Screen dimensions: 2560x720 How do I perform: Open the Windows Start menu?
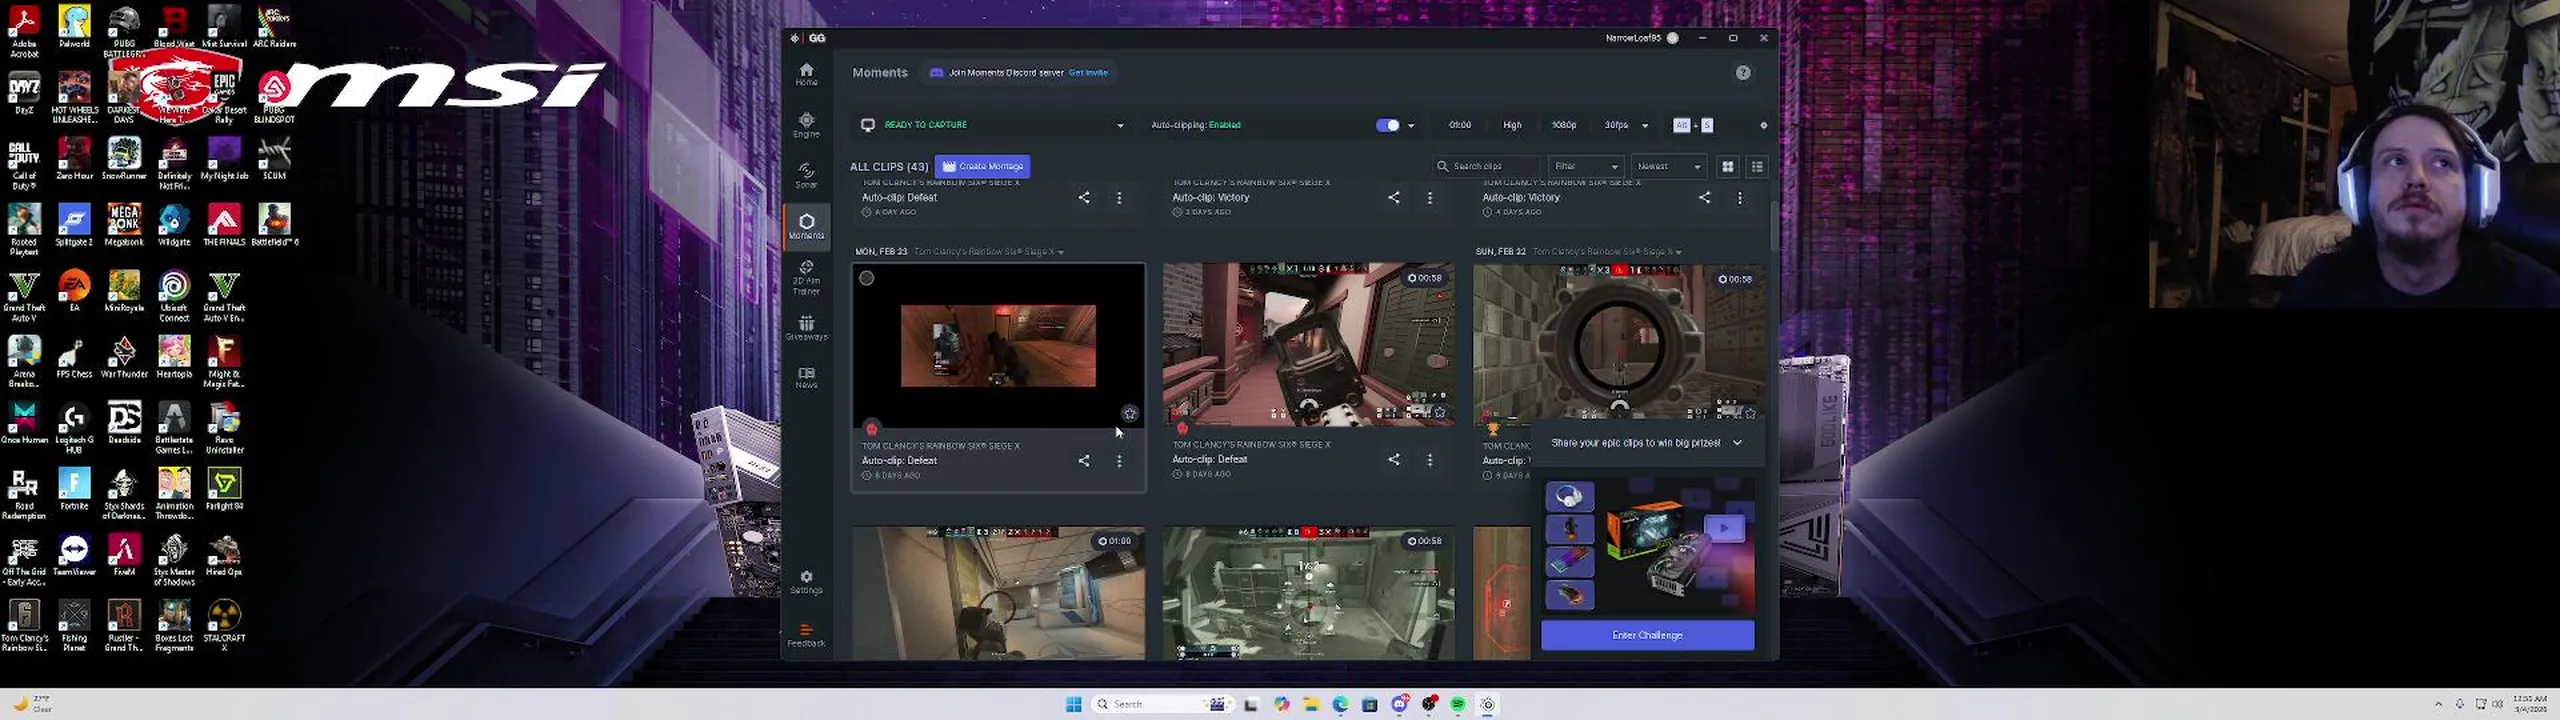tap(1074, 704)
